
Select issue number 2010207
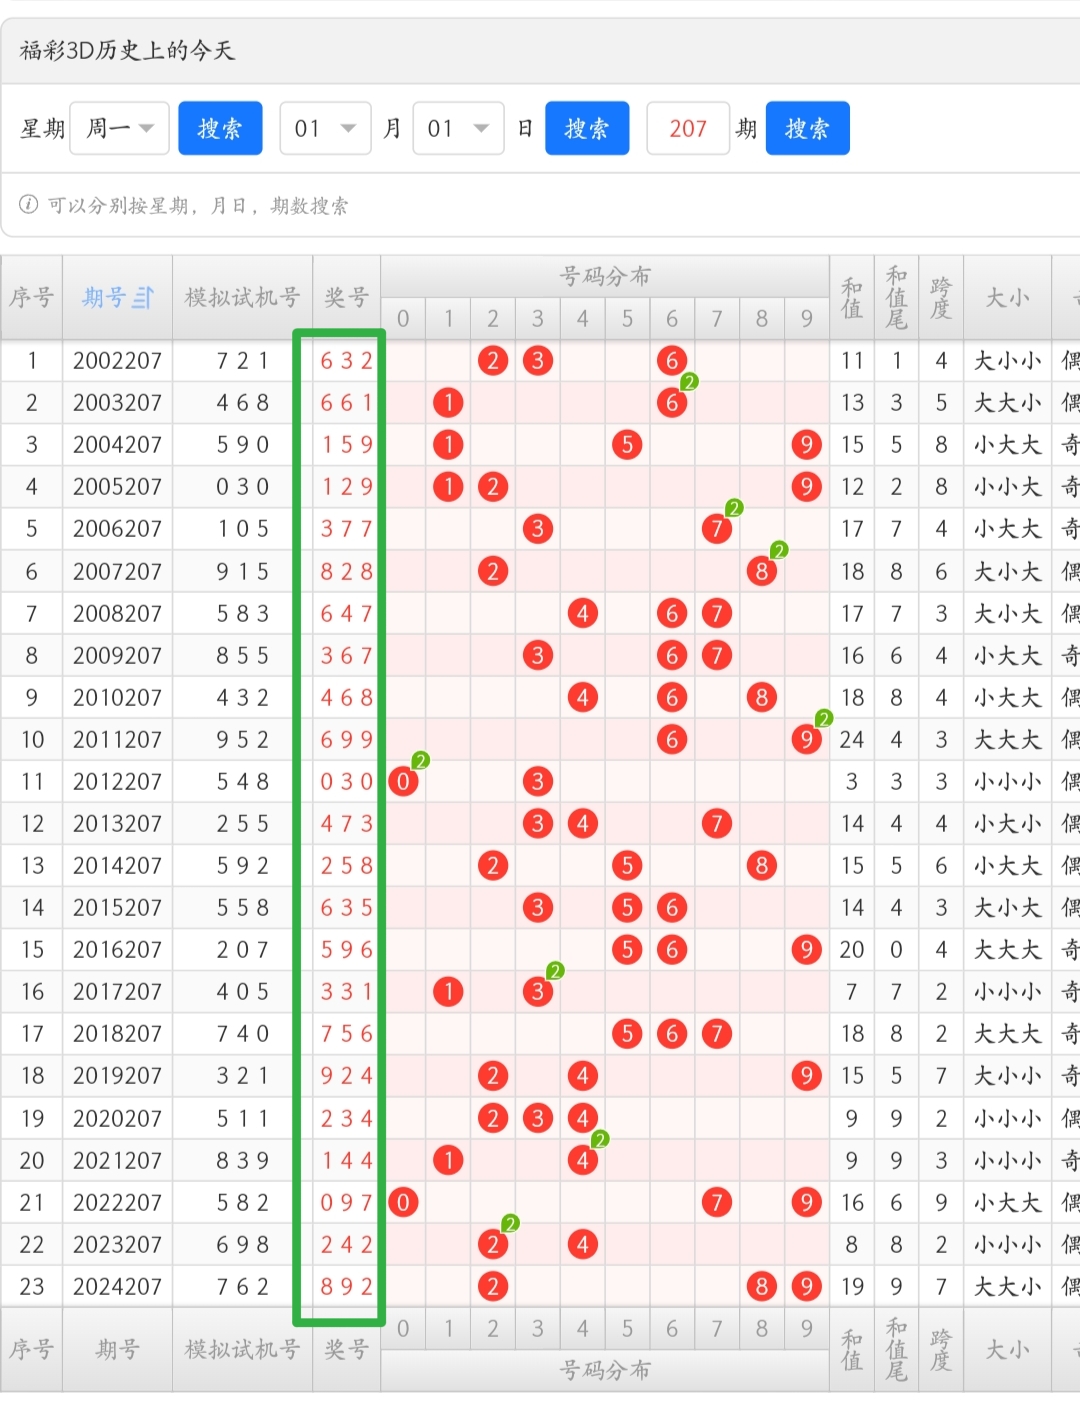(x=117, y=698)
